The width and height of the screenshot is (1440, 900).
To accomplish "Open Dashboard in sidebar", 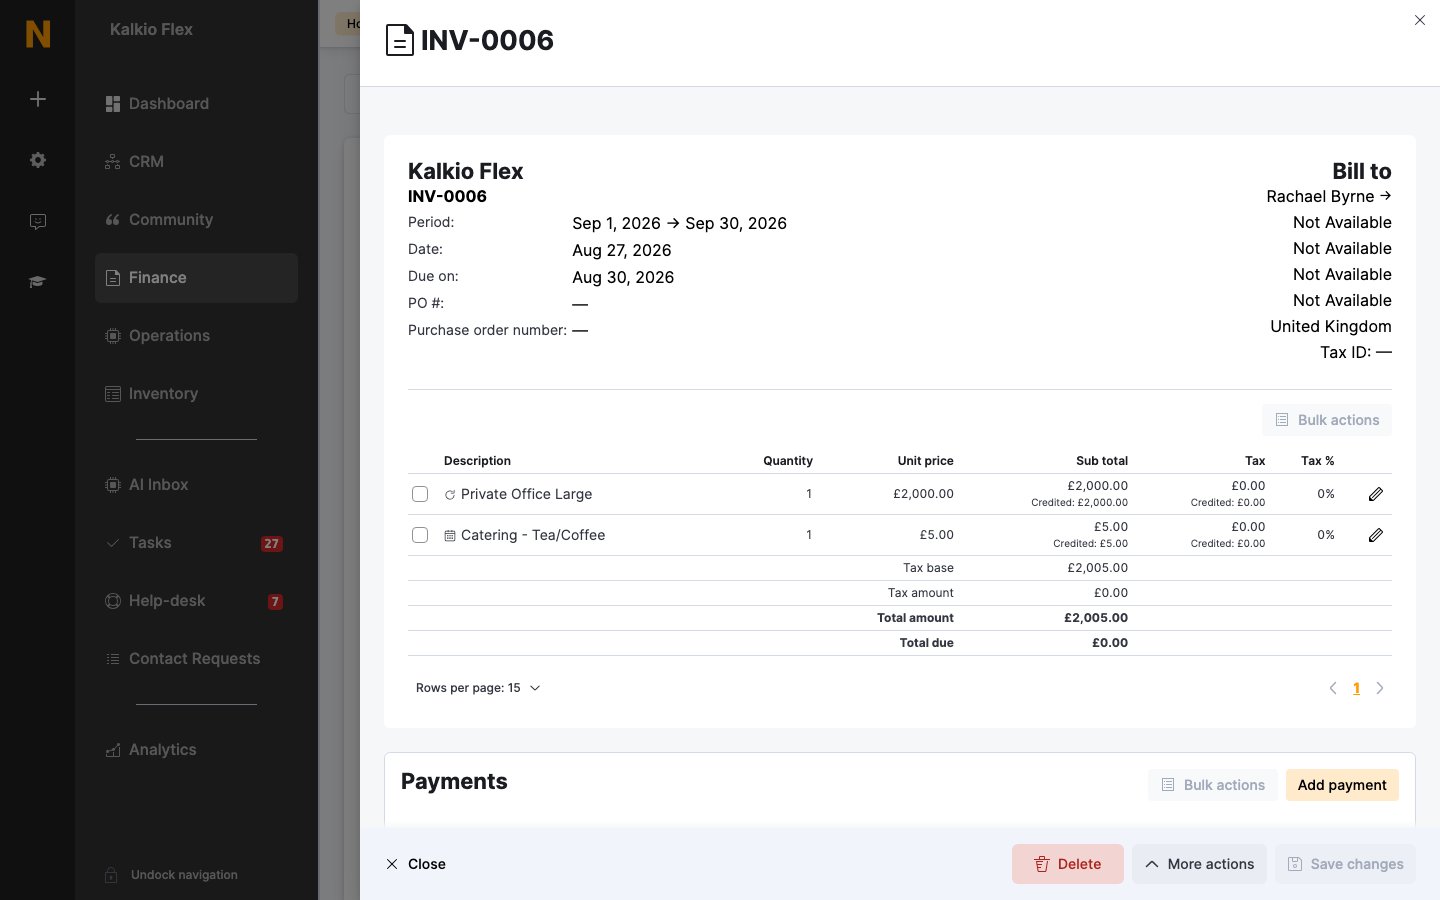I will click(196, 104).
